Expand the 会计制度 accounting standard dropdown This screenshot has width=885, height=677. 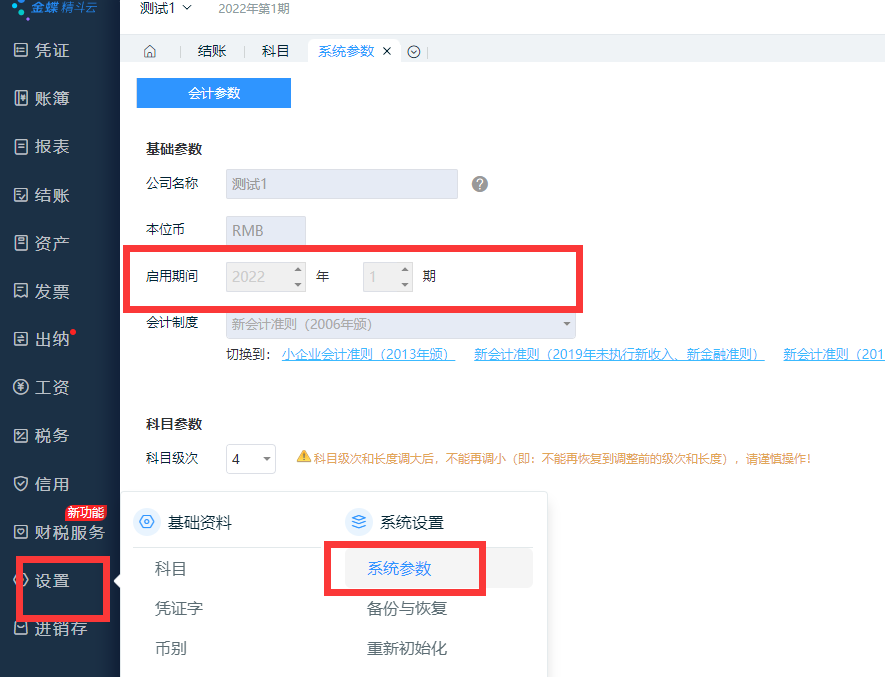pyautogui.click(x=567, y=324)
